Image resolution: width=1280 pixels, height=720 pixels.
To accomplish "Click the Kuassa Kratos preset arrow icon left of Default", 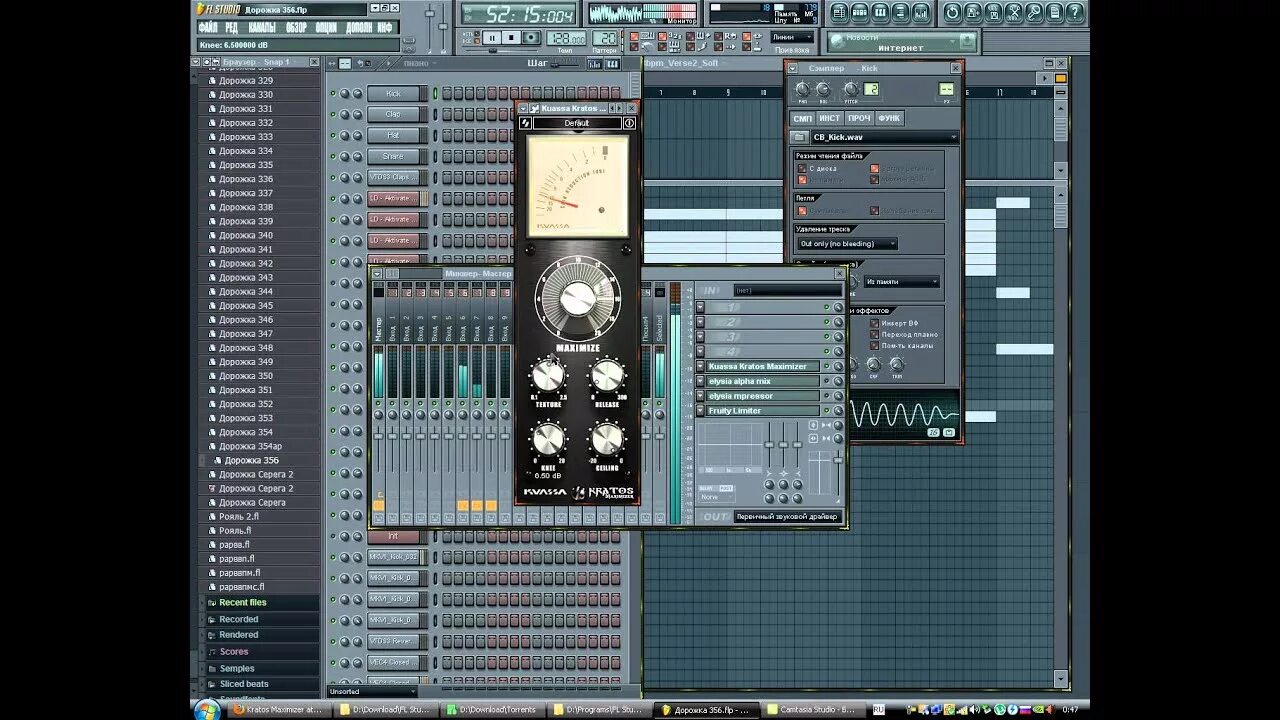I will click(526, 123).
